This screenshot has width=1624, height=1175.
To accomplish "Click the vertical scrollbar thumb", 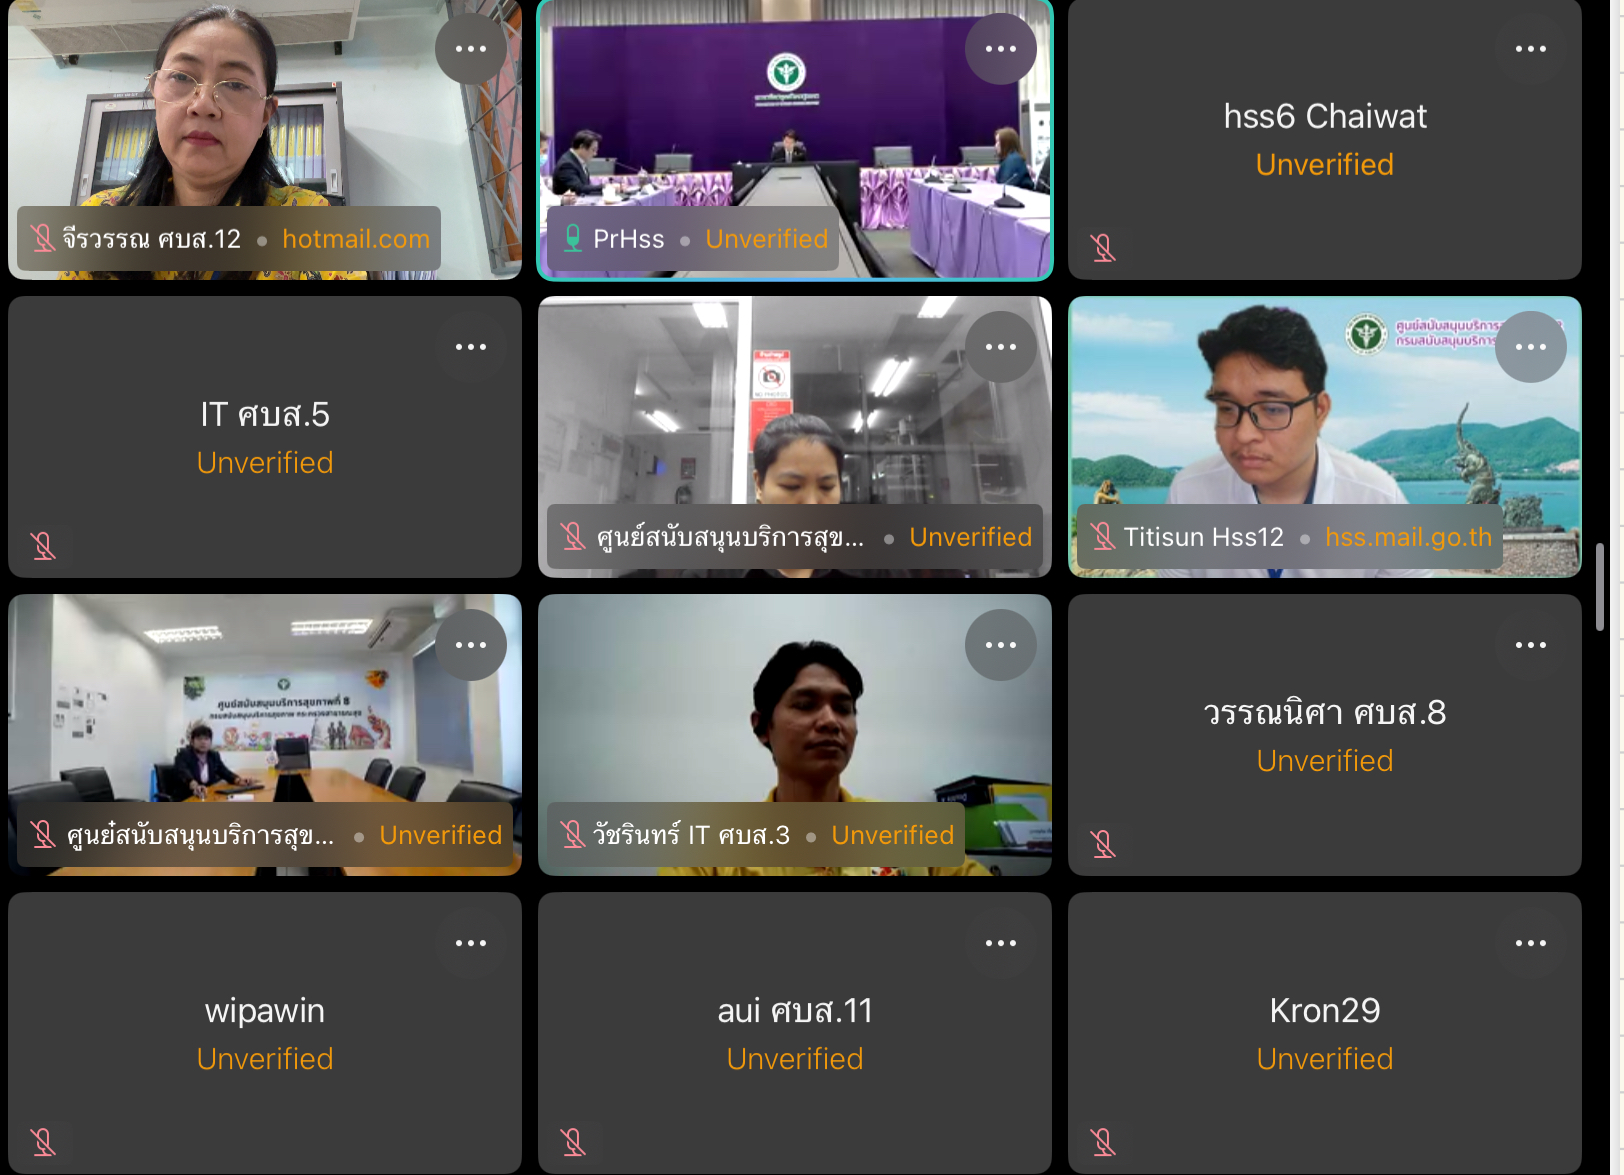I will point(1600,587).
